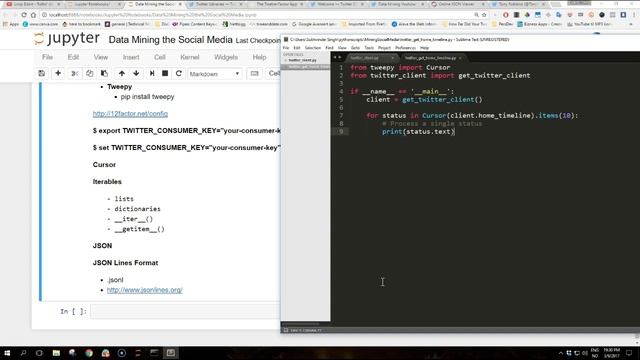Toggle Sublime Text side bar via status icon

point(286,330)
